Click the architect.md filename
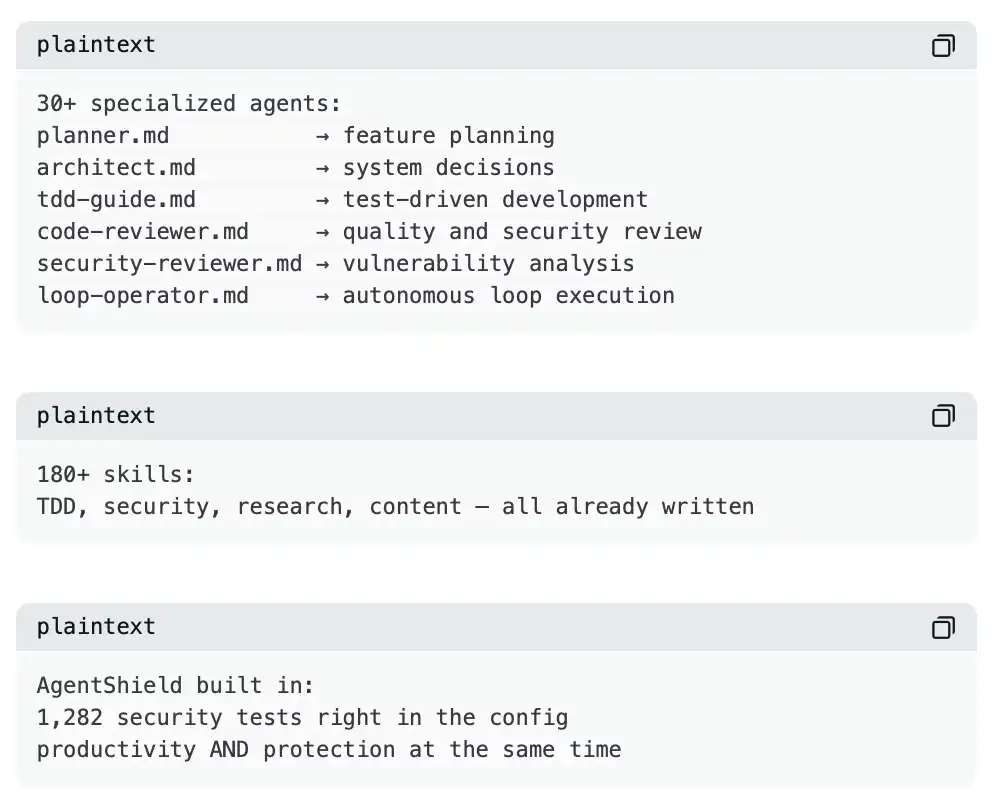 click(116, 168)
